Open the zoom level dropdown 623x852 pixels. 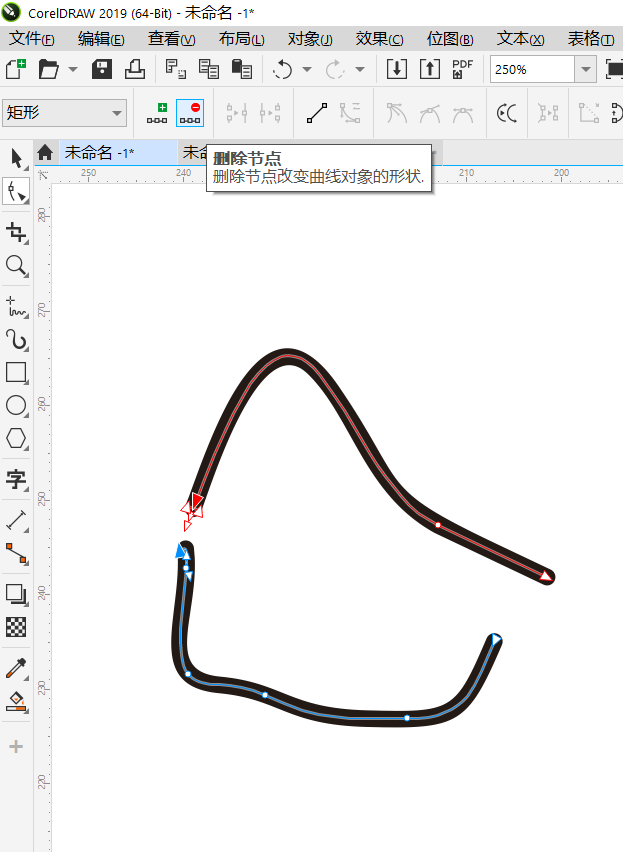point(585,69)
